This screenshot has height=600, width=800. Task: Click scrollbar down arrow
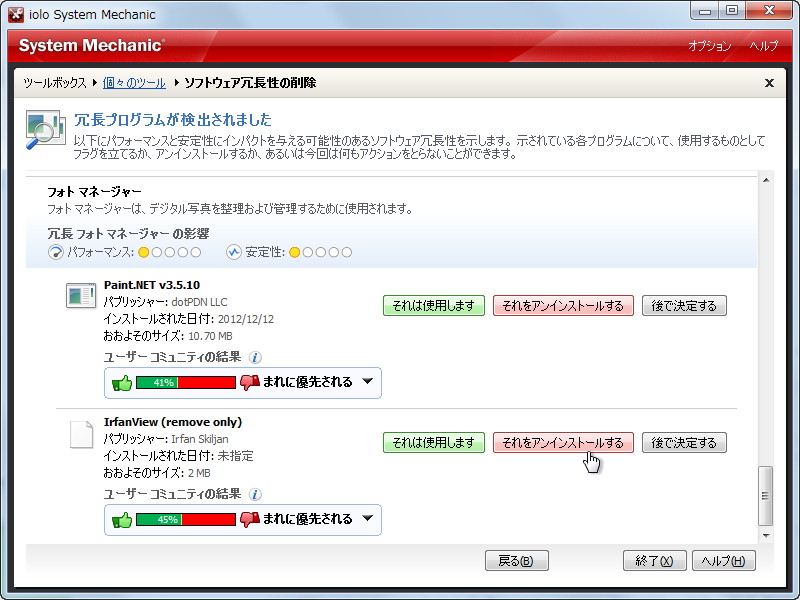(x=766, y=536)
